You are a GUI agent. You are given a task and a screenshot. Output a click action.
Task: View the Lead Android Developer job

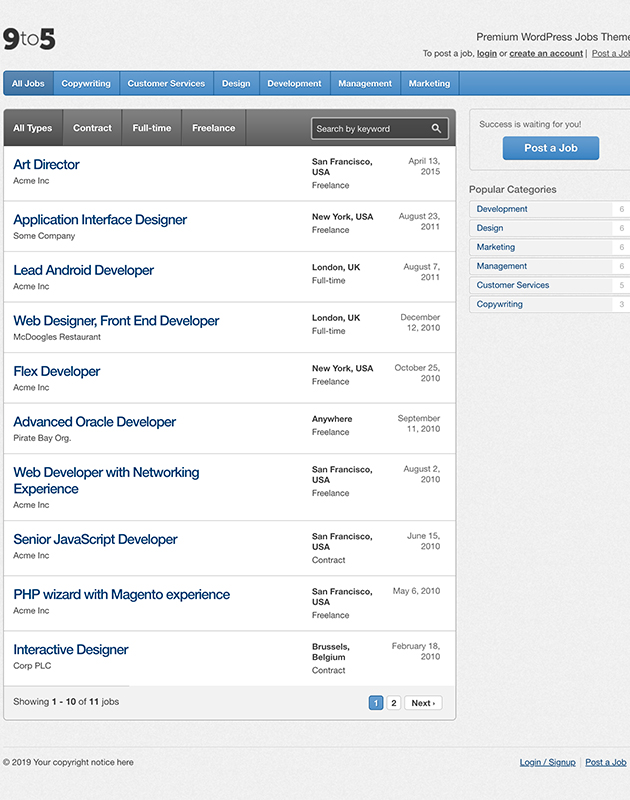83,270
